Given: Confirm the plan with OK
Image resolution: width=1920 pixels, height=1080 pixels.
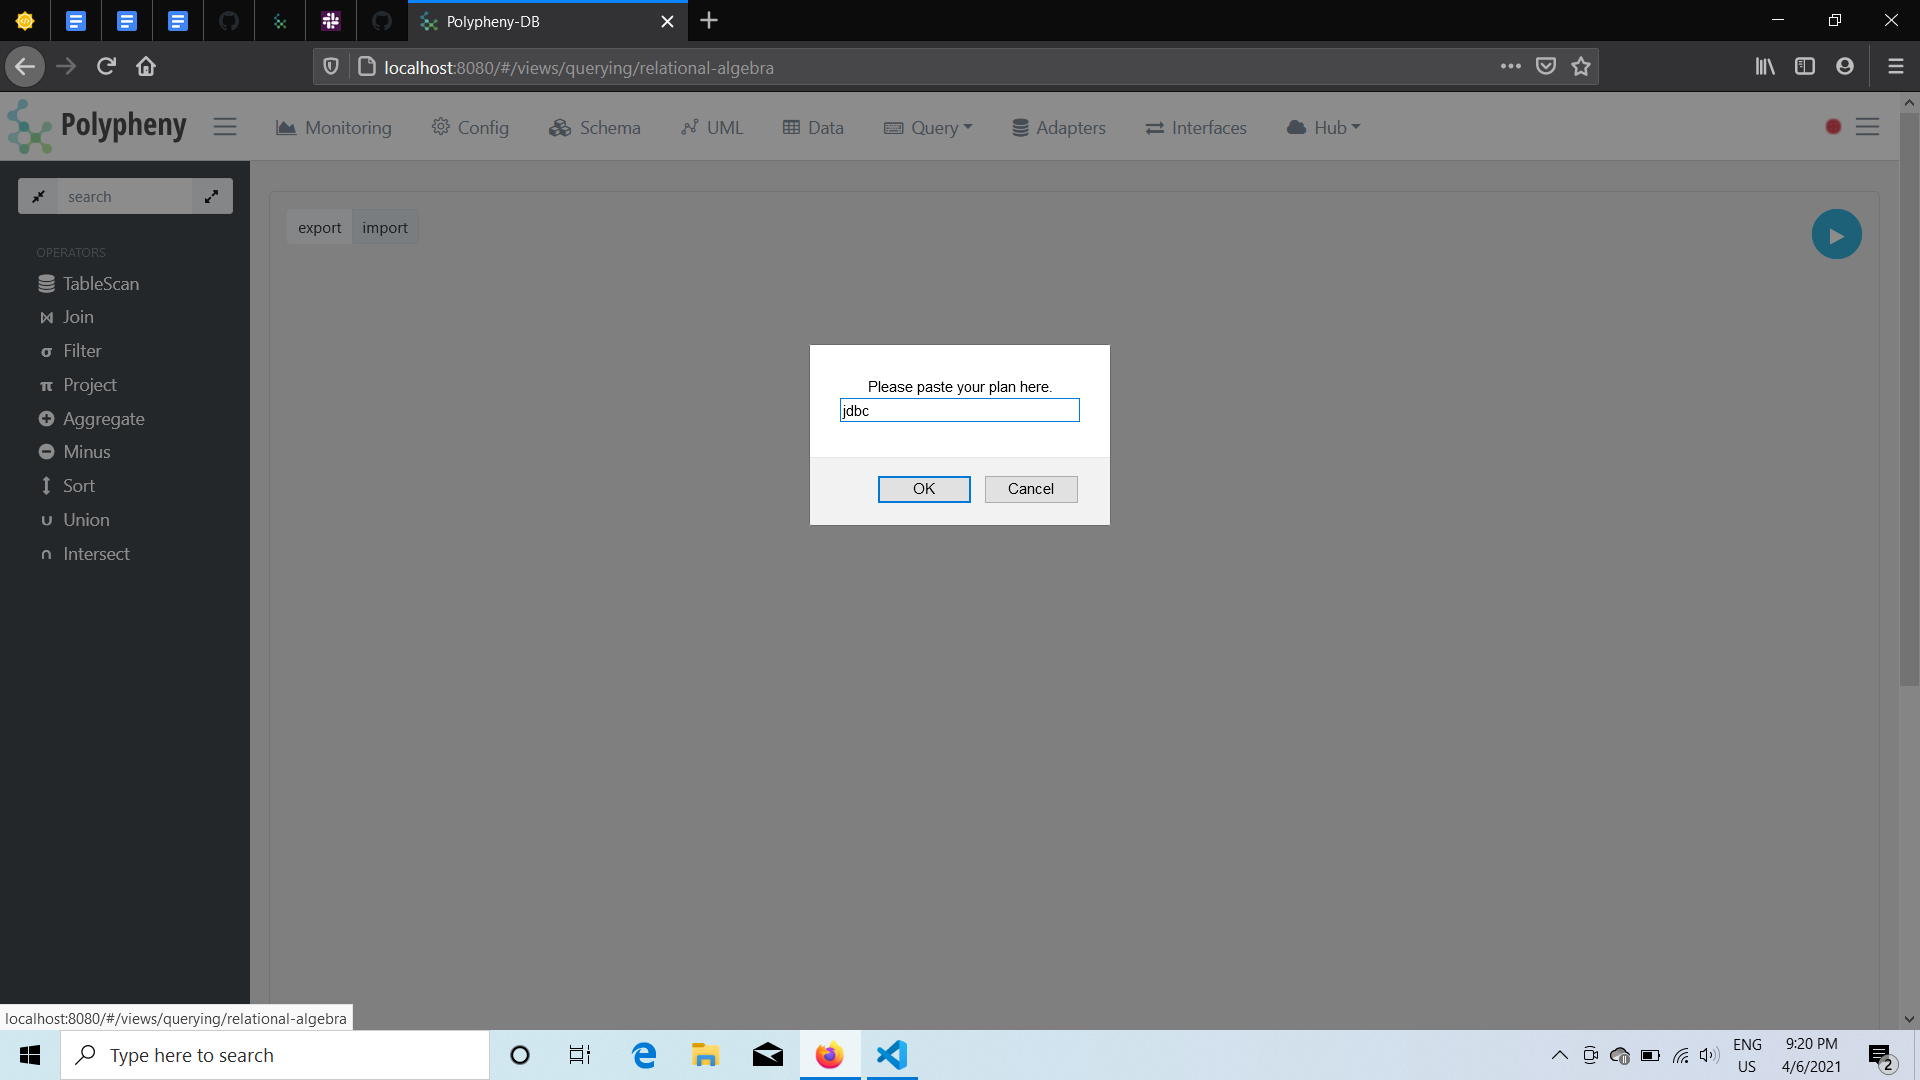Looking at the screenshot, I should click(923, 489).
